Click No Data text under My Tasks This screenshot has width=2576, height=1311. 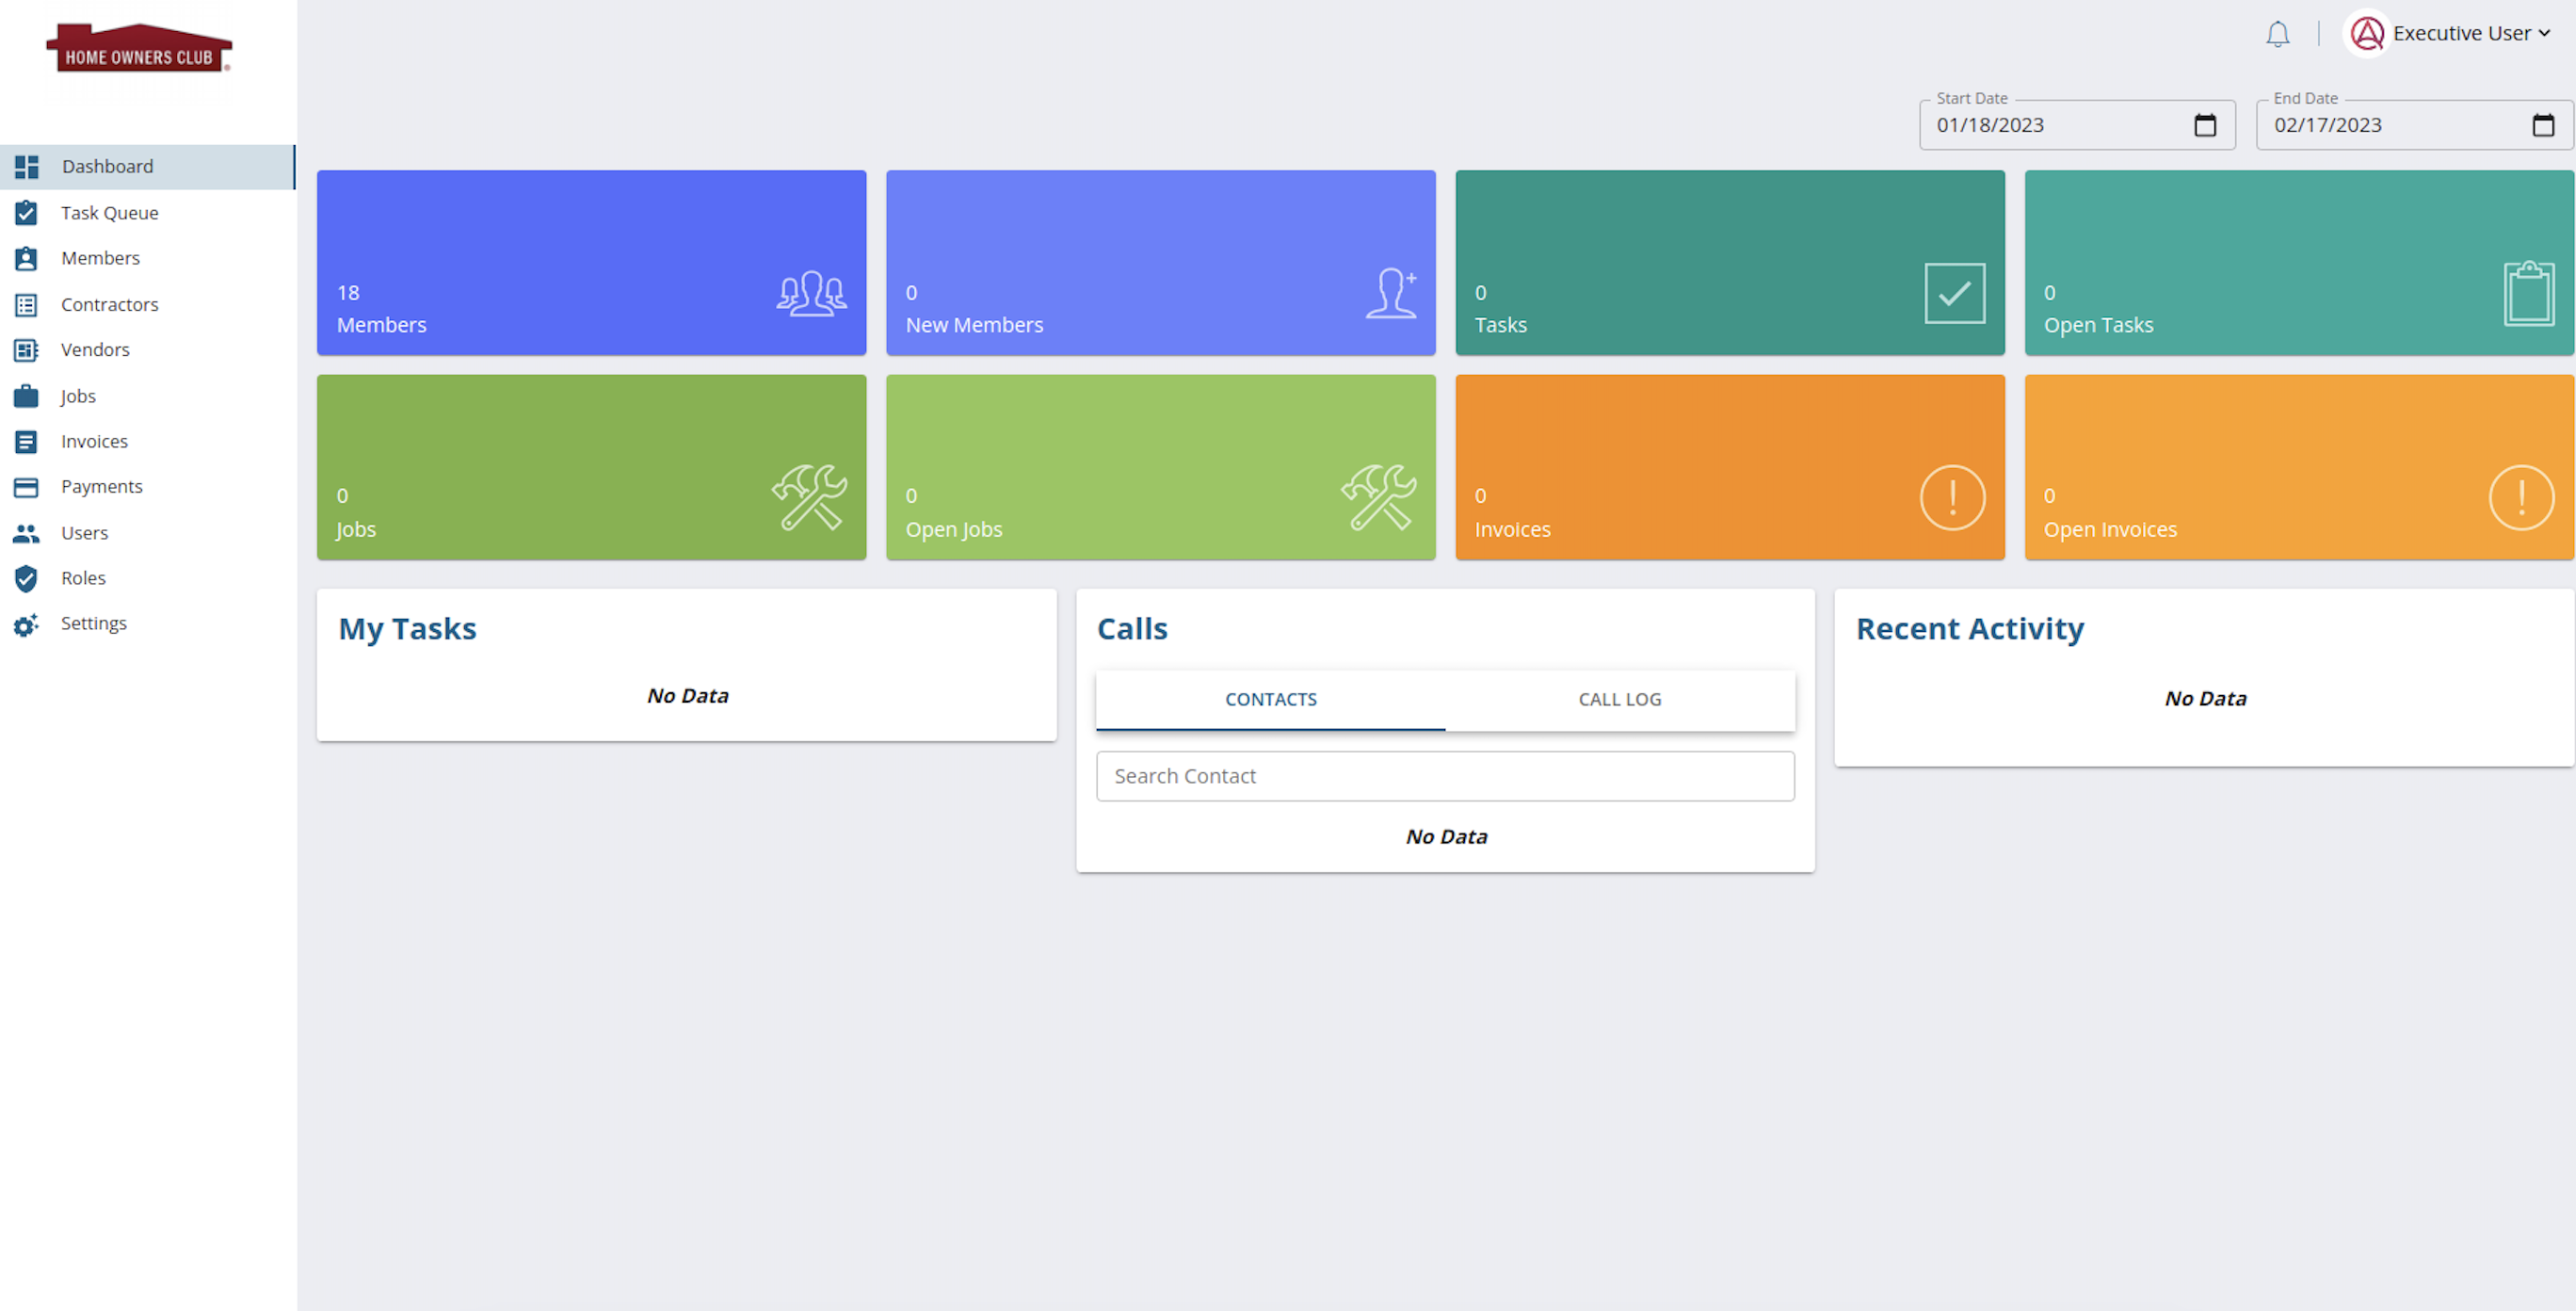pyautogui.click(x=688, y=696)
